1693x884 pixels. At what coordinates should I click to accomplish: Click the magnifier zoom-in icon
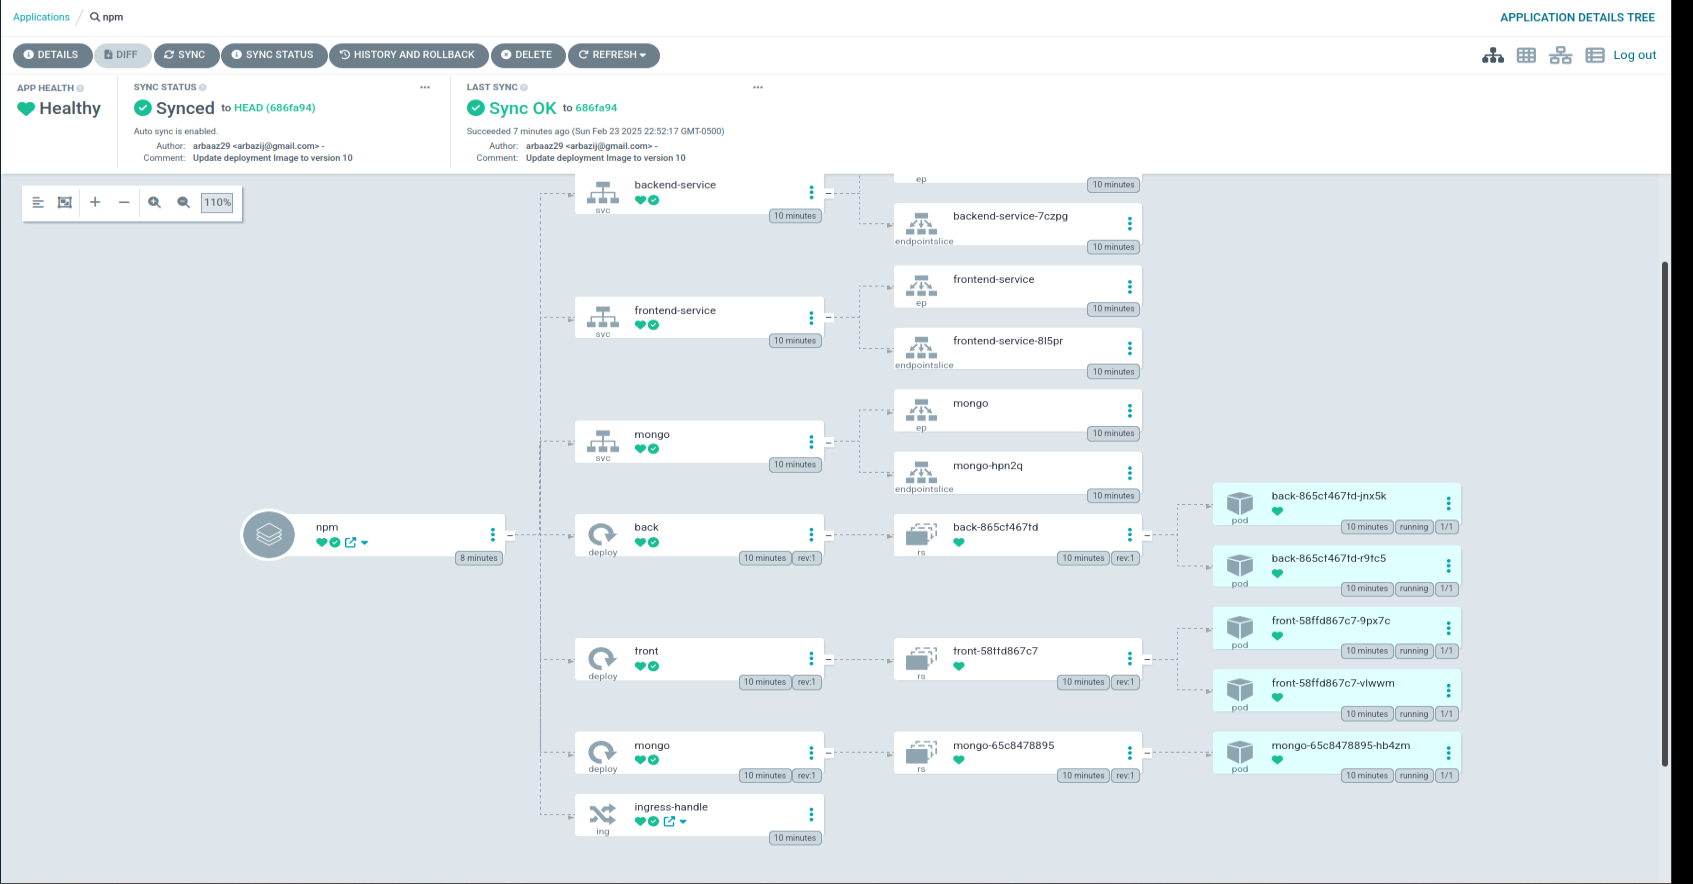[x=154, y=202]
